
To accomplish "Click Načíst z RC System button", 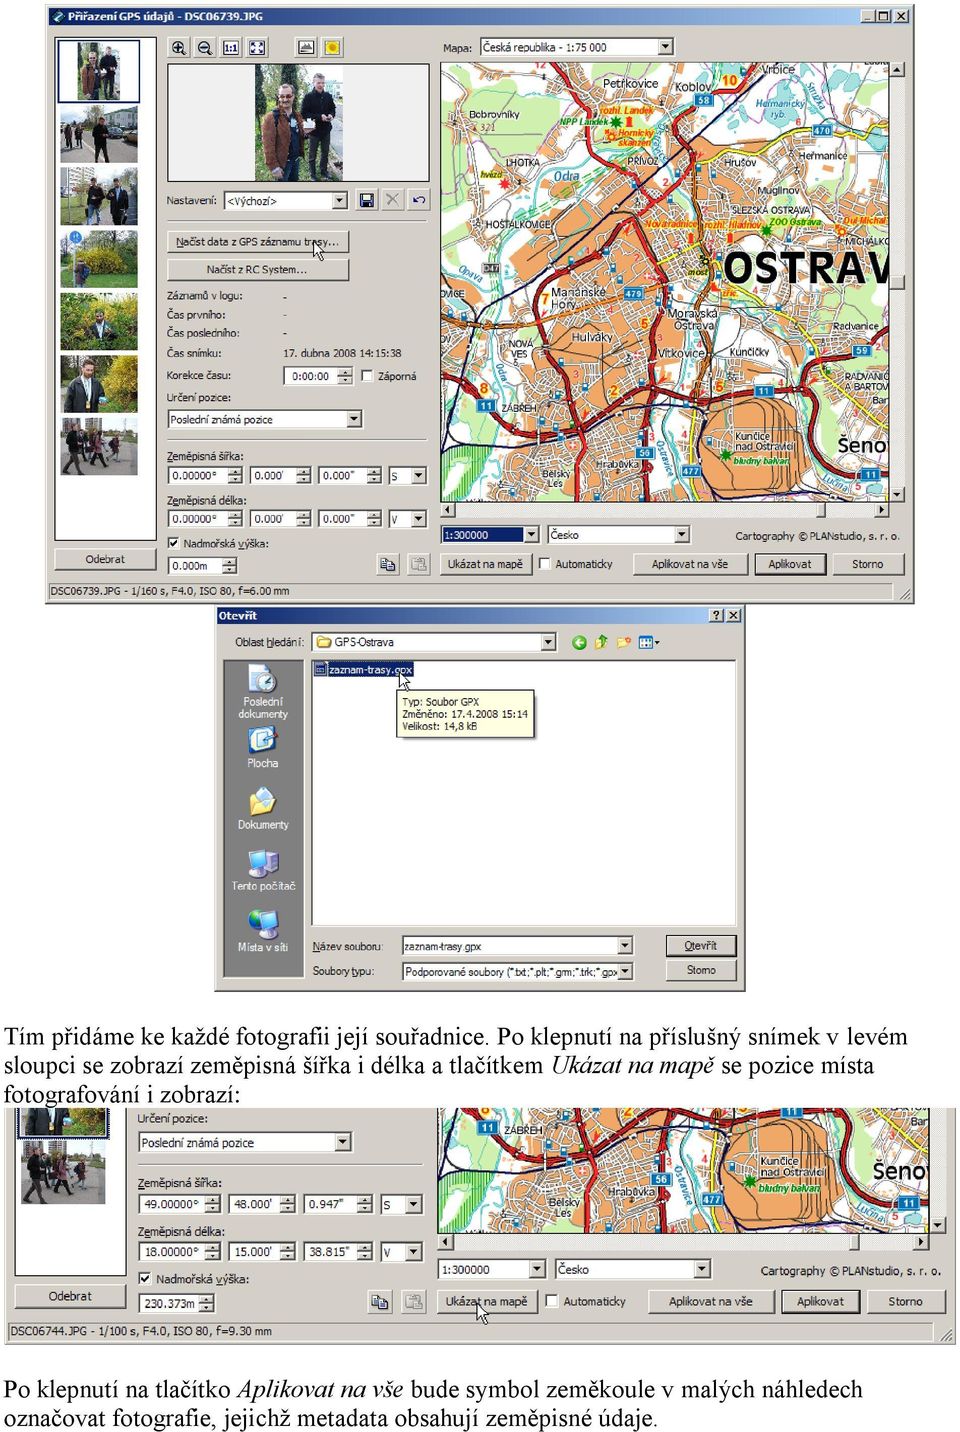I will (258, 270).
